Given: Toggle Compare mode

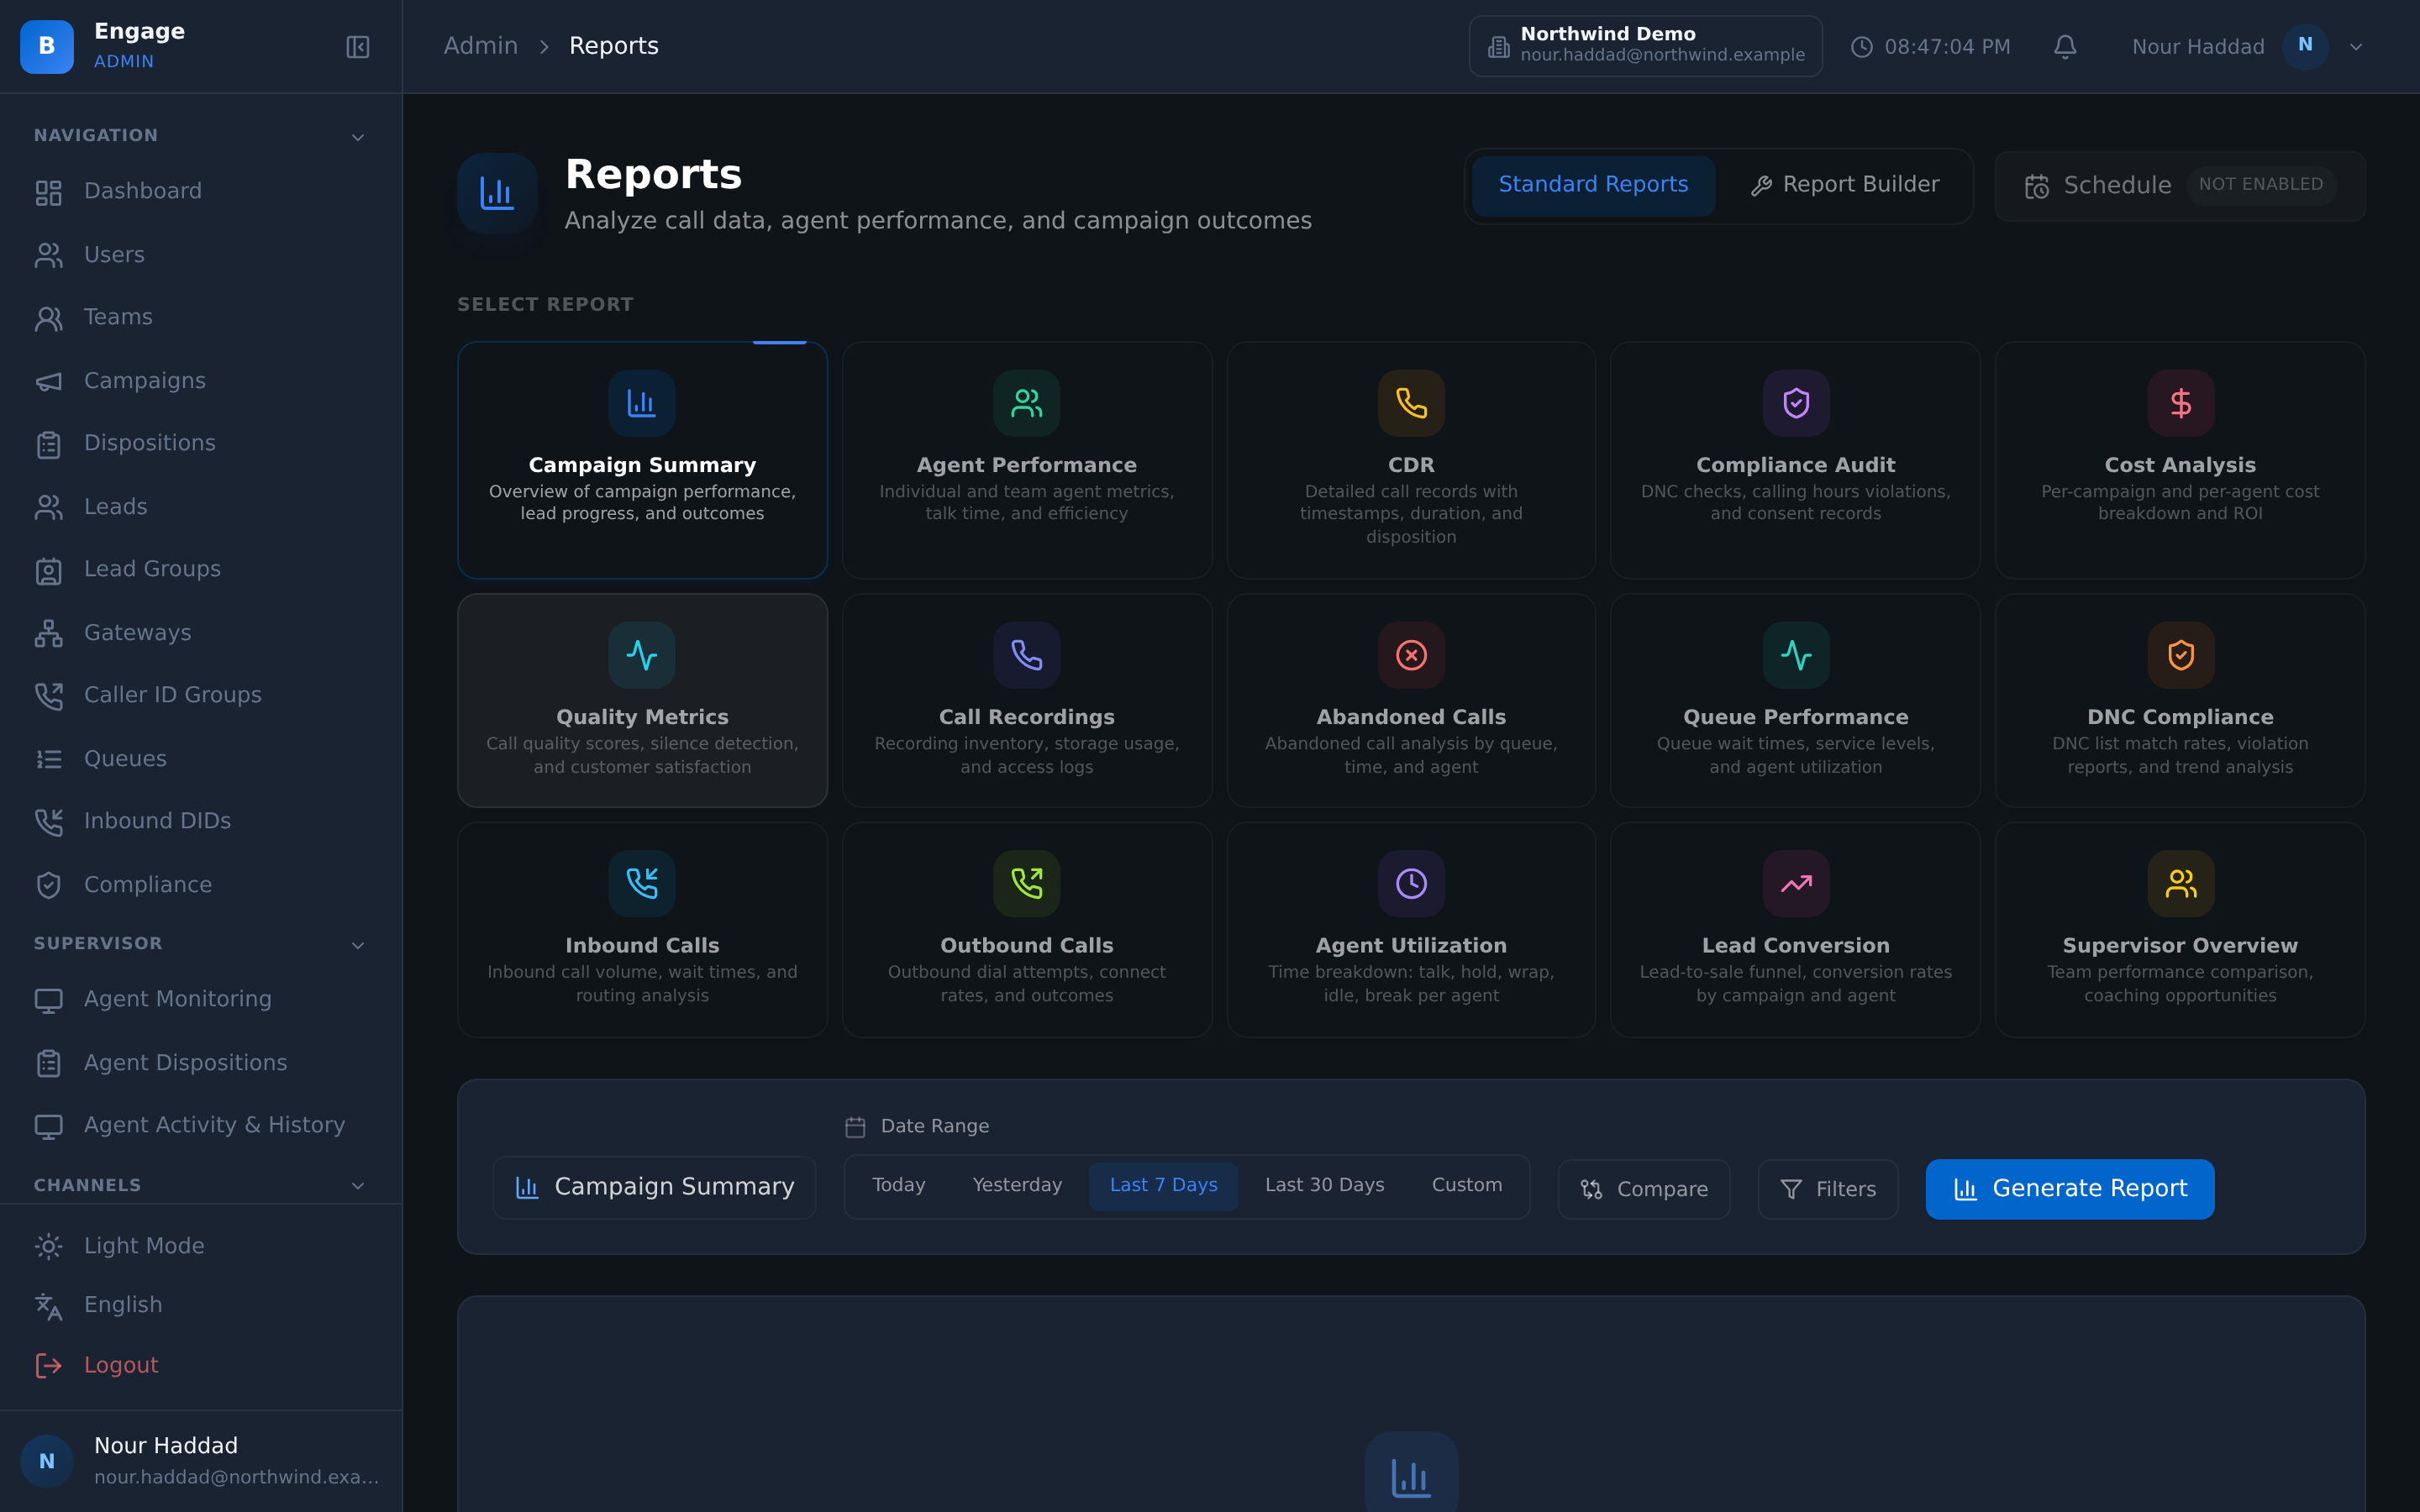Looking at the screenshot, I should point(1644,1189).
